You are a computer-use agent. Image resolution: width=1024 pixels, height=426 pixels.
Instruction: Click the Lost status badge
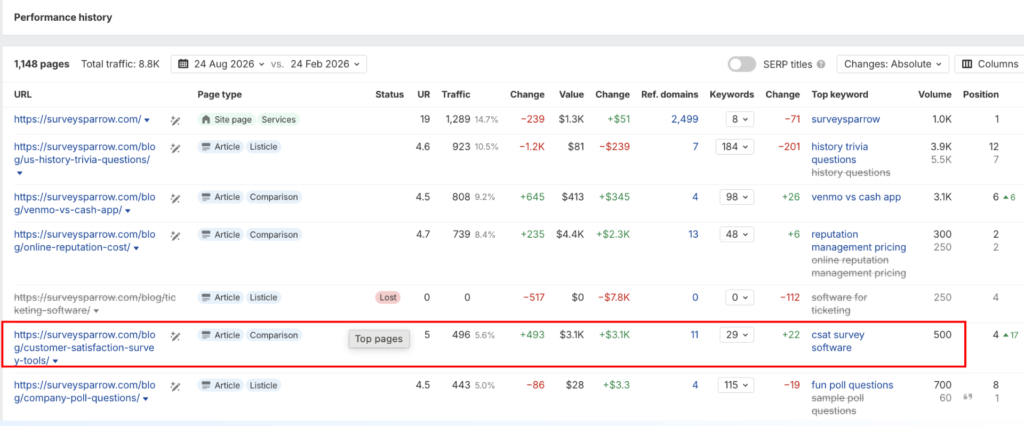387,297
